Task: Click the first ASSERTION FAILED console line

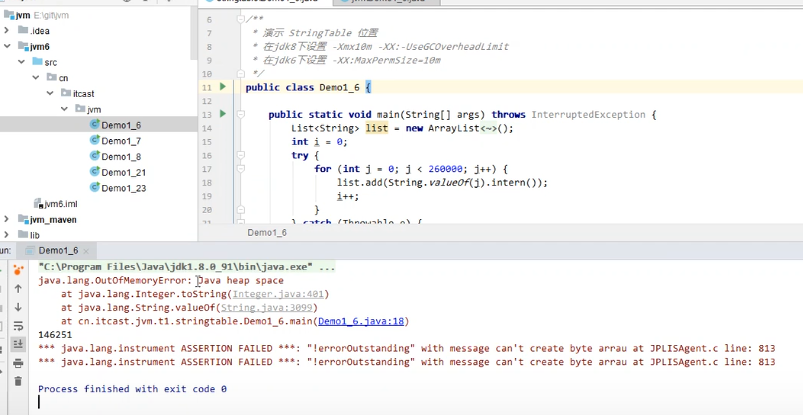Action: click(407, 348)
